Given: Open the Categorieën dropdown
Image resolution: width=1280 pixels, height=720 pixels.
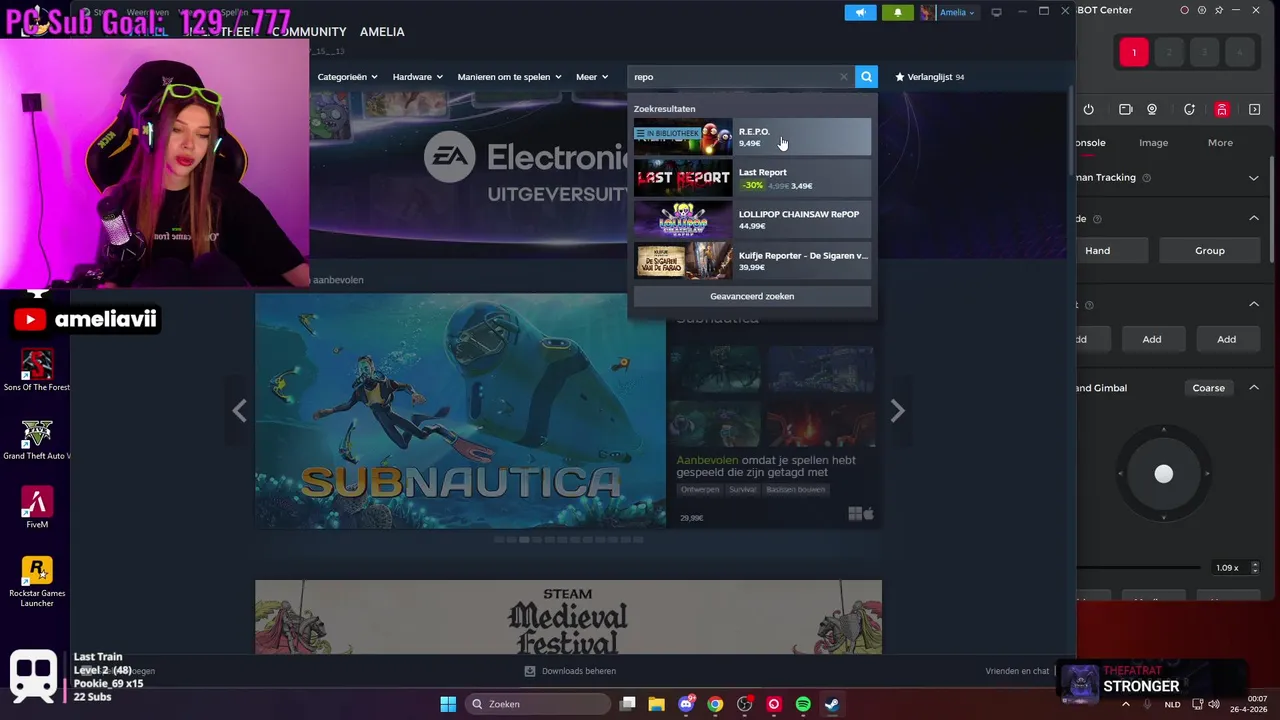Looking at the screenshot, I should point(347,77).
